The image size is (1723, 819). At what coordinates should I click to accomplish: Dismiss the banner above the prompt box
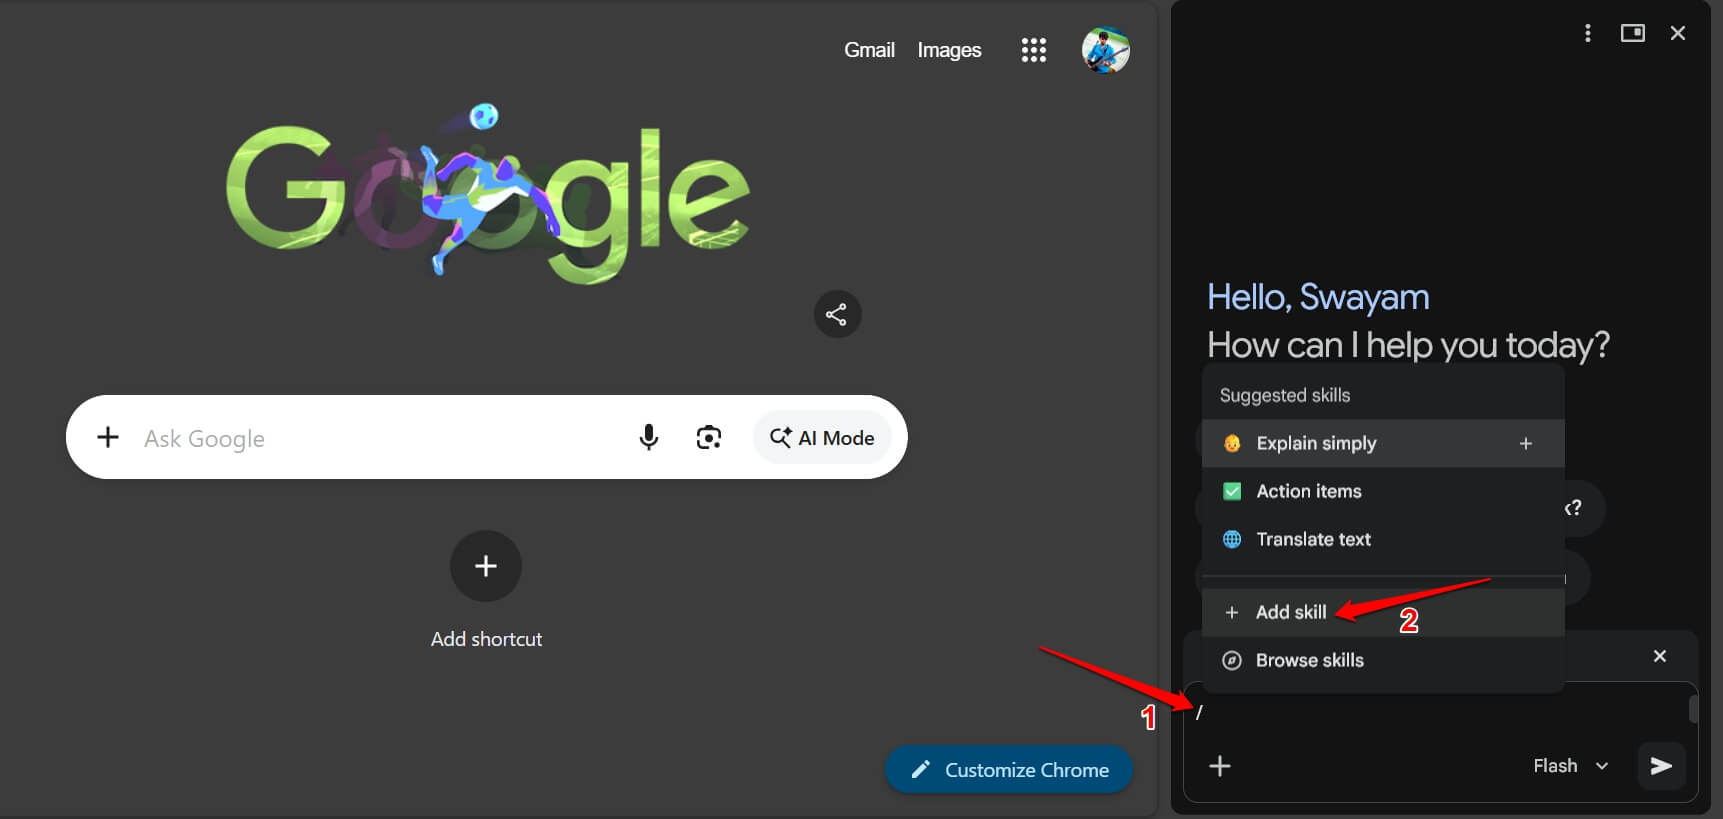point(1660,656)
